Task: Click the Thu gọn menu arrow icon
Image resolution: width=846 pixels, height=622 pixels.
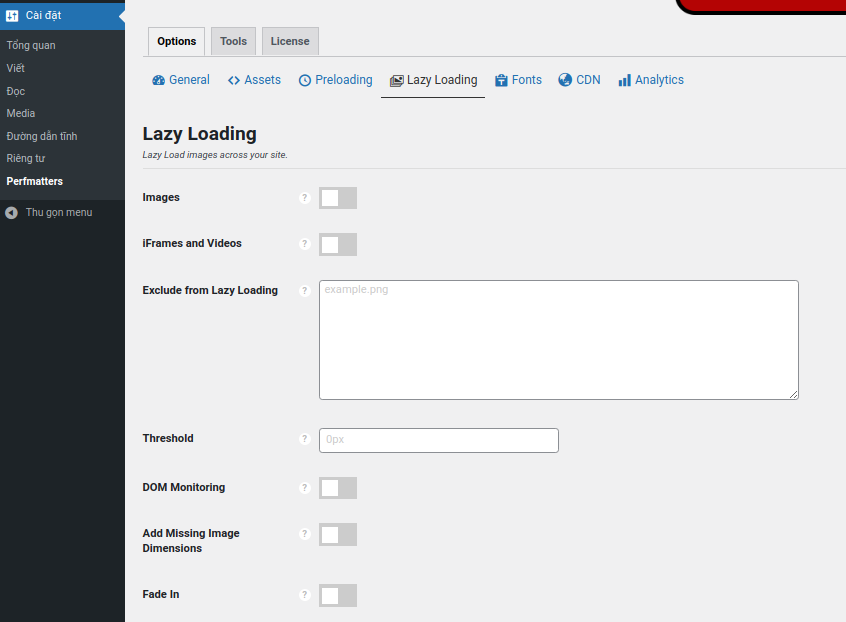Action: tap(11, 213)
